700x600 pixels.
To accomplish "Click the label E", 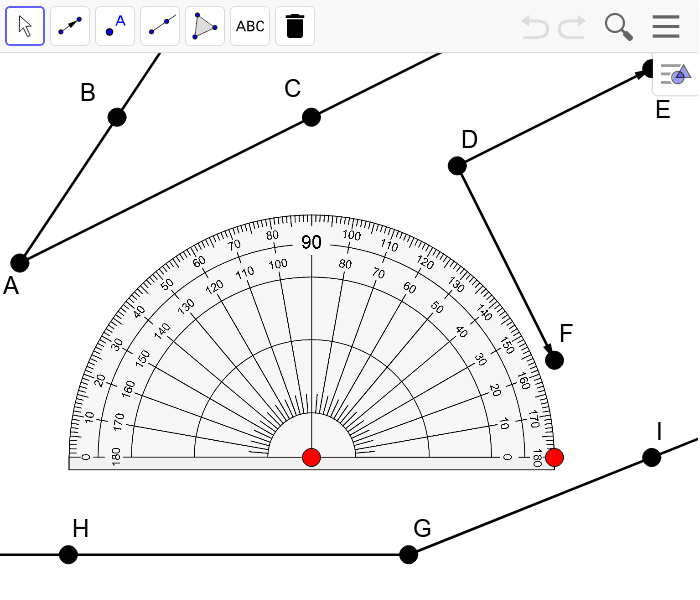I will (663, 110).
